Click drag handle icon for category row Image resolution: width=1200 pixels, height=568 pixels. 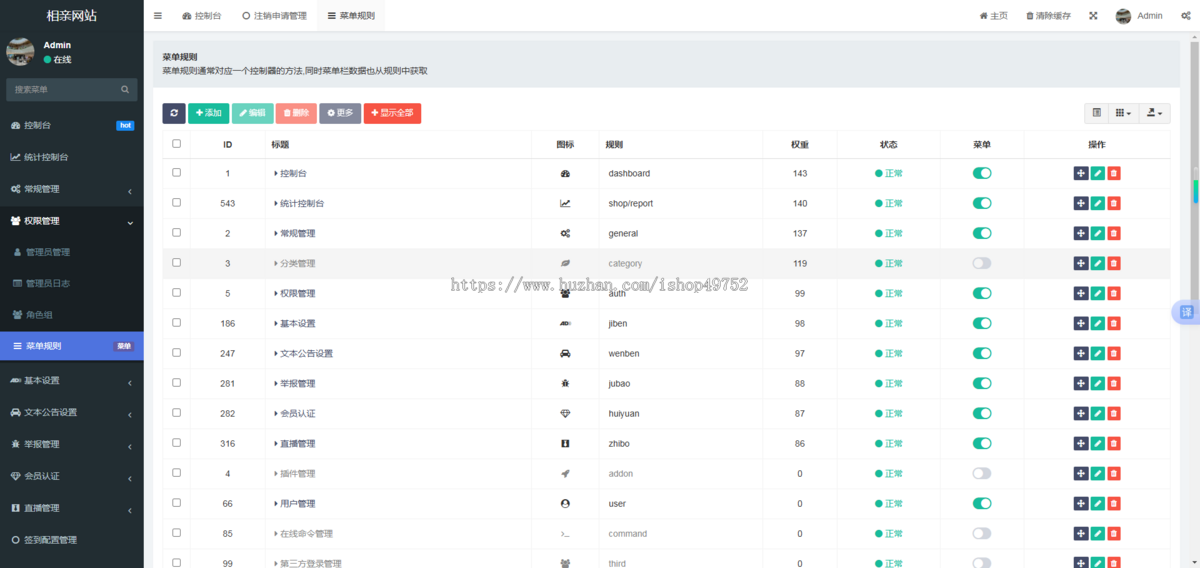pos(1080,263)
